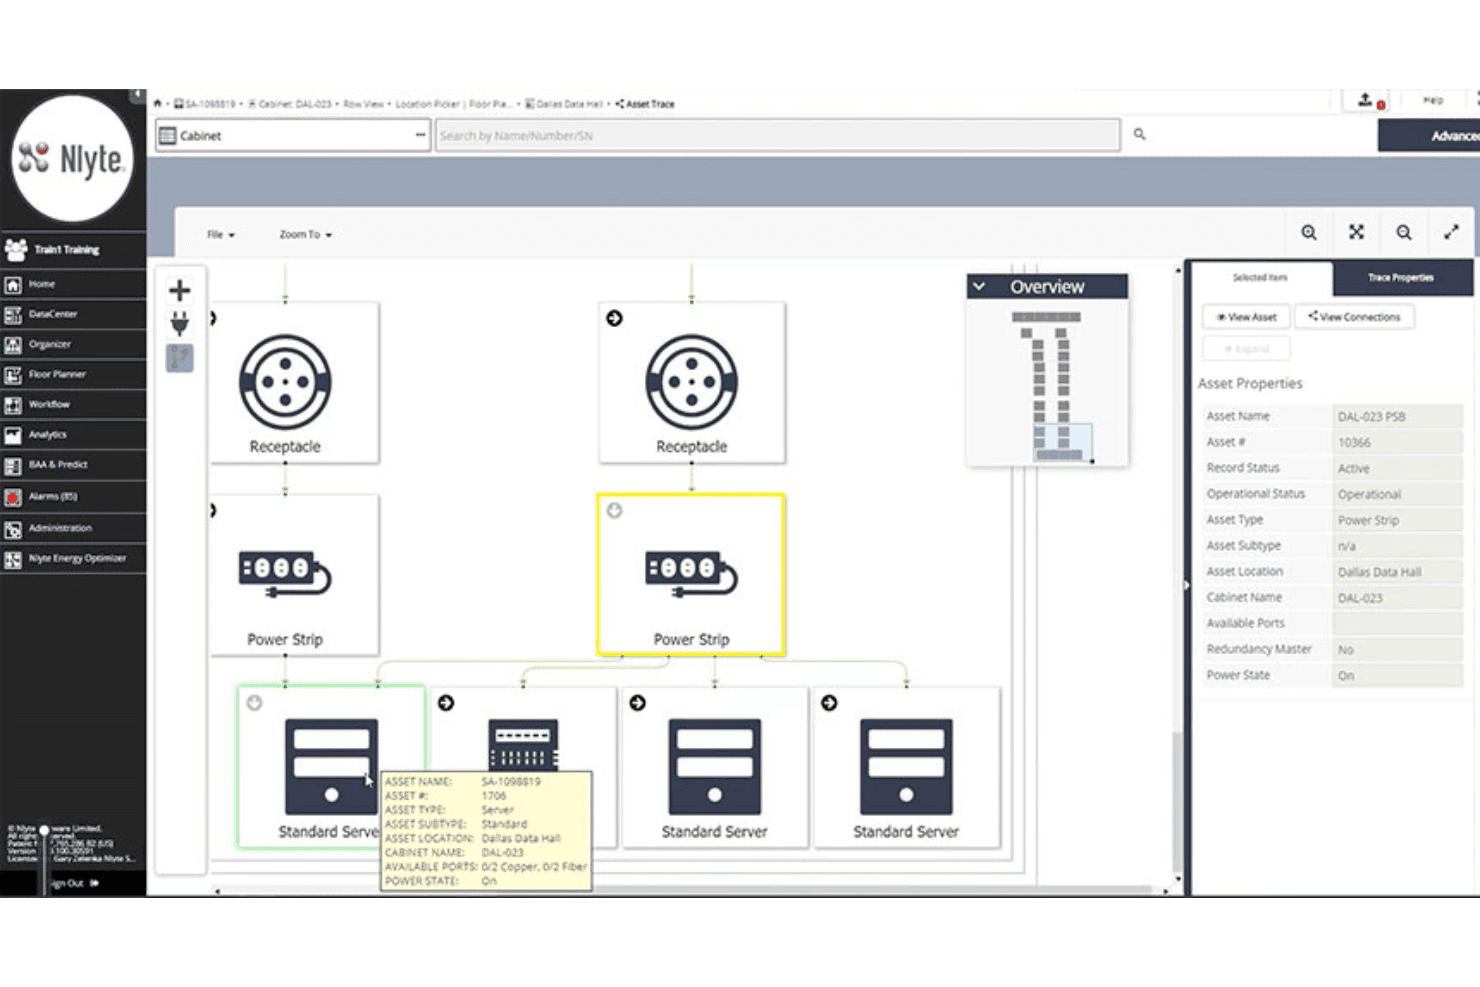Click the zoom out magnifier icon
This screenshot has width=1480, height=987.
coord(1404,233)
